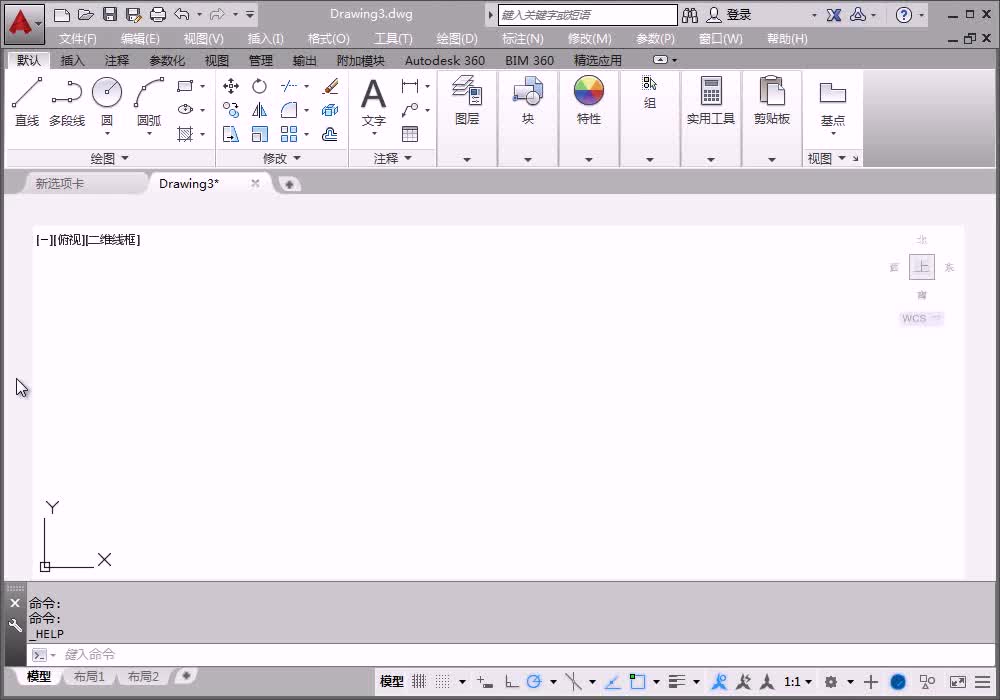Open workspace gear dropdown arrow
The image size is (1000, 700).
pyautogui.click(x=850, y=682)
